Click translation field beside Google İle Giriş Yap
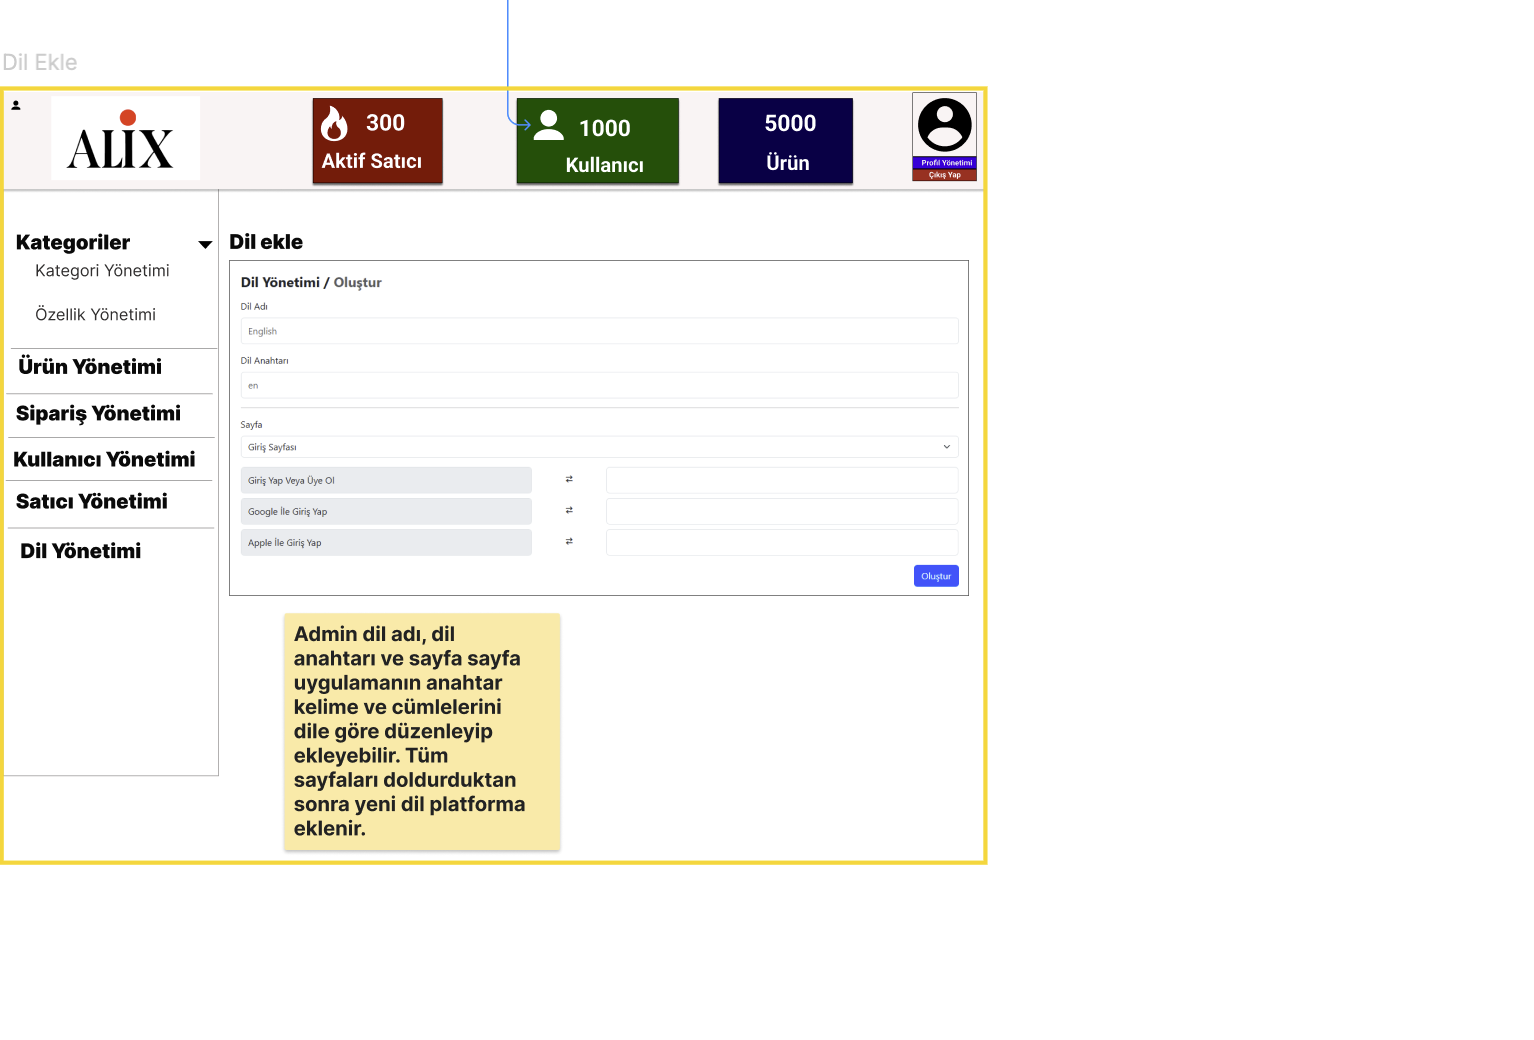 pos(782,511)
